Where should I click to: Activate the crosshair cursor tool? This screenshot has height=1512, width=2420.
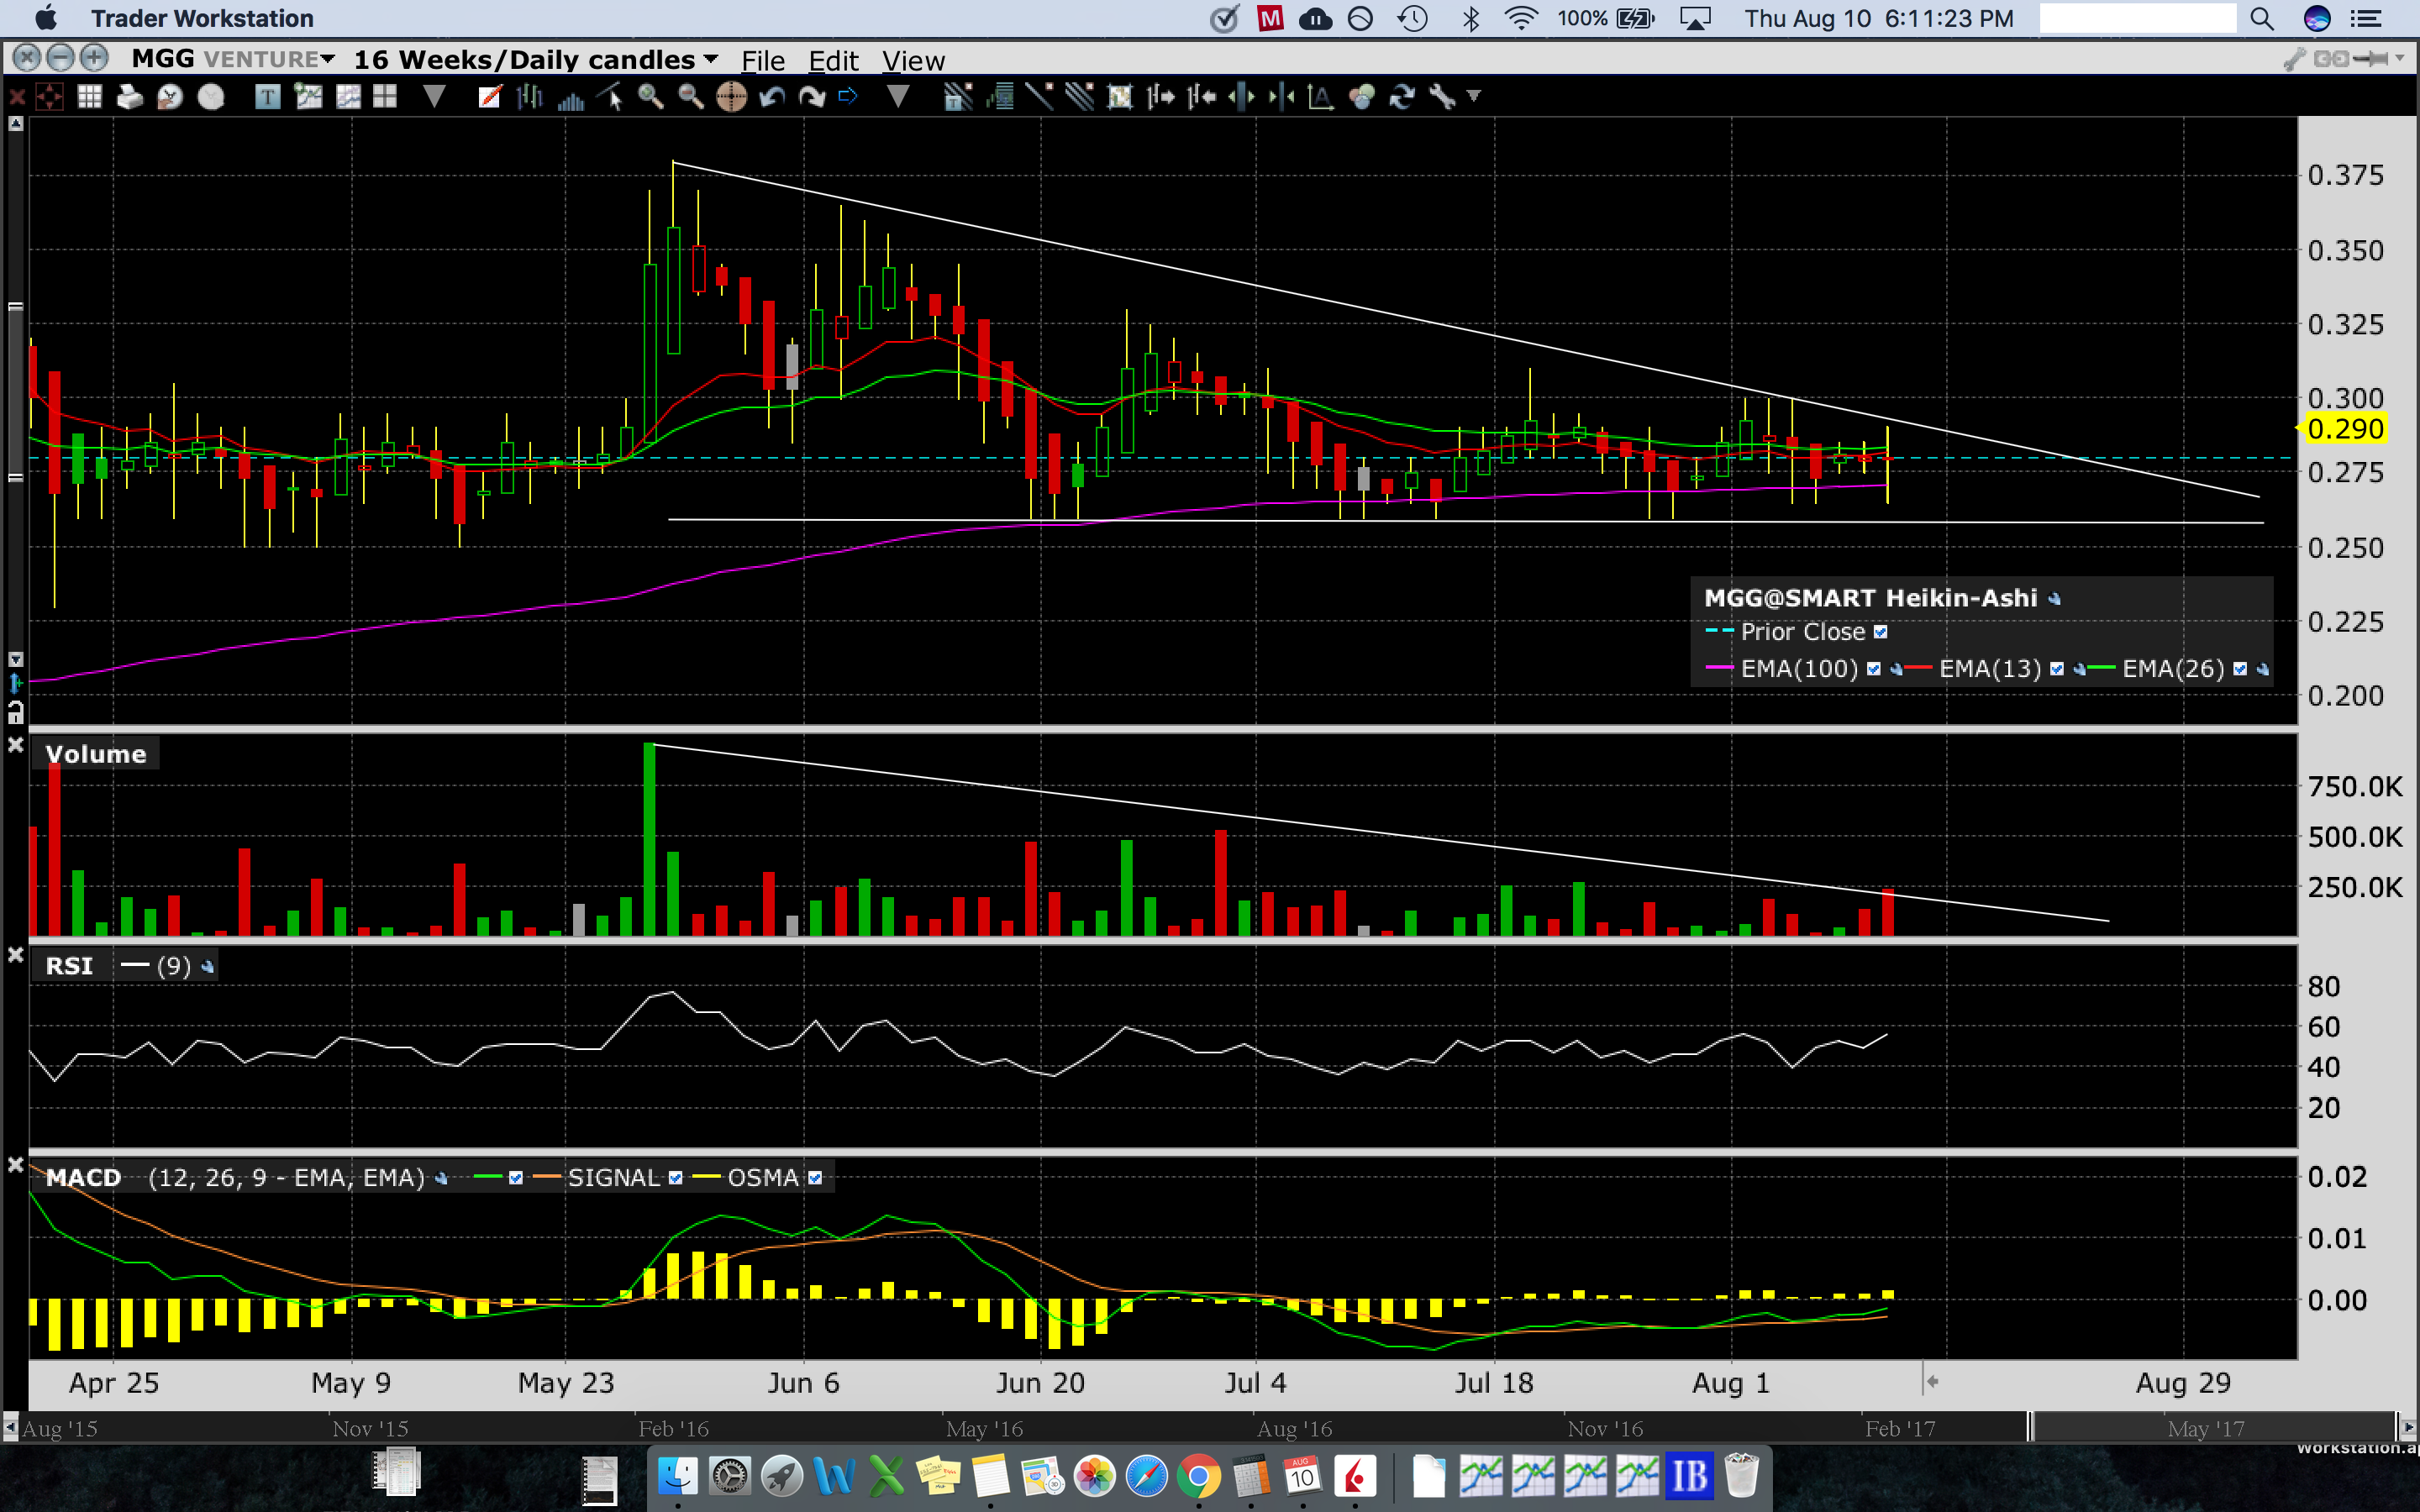coord(49,97)
